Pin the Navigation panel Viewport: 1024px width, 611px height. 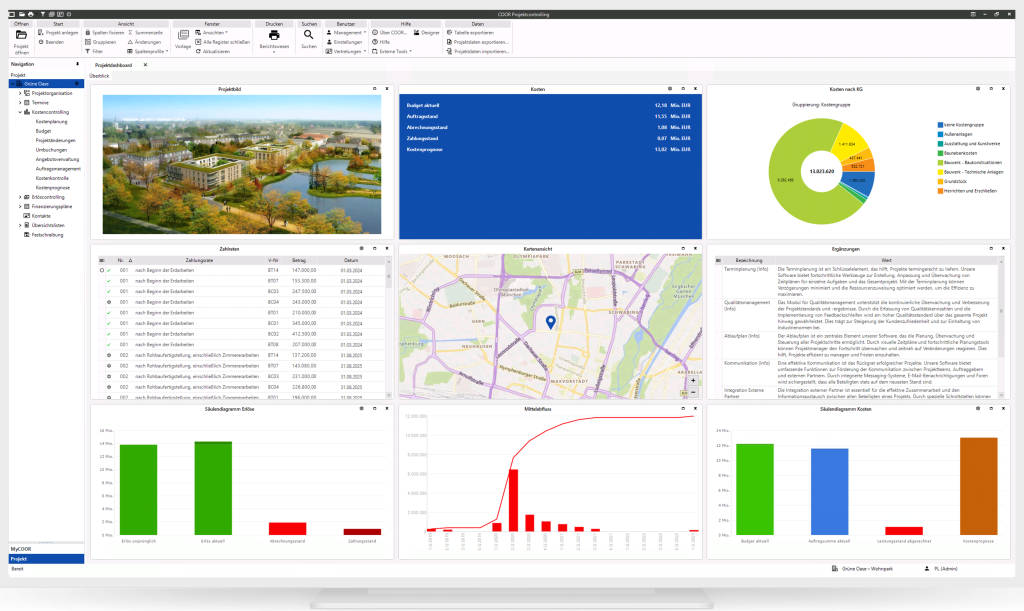(x=77, y=64)
